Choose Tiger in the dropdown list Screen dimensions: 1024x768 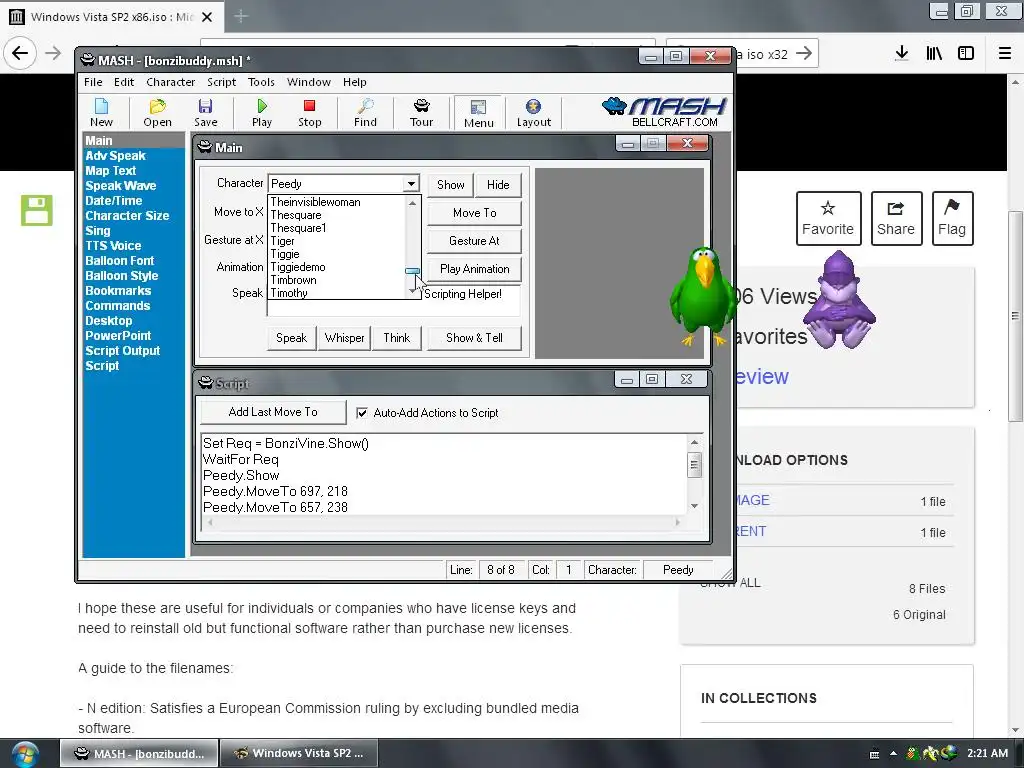pyautogui.click(x=282, y=241)
